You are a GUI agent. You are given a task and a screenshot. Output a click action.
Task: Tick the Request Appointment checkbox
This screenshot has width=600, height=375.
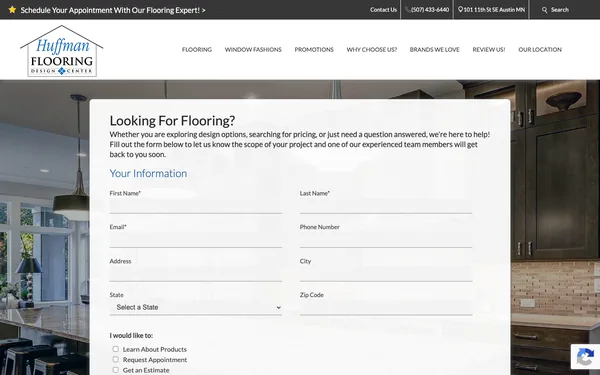click(x=116, y=359)
